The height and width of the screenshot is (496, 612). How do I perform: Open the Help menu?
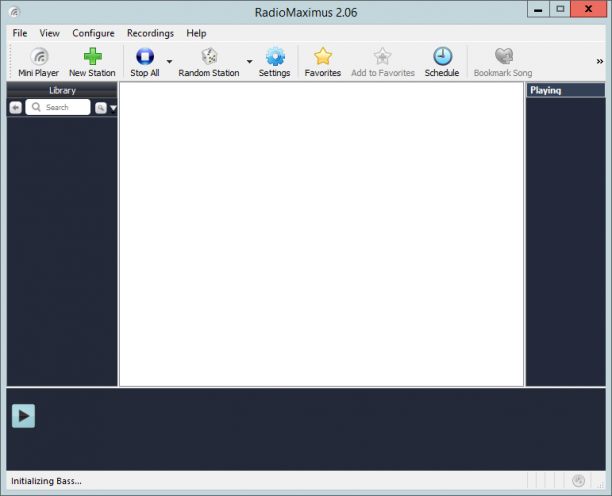point(196,33)
